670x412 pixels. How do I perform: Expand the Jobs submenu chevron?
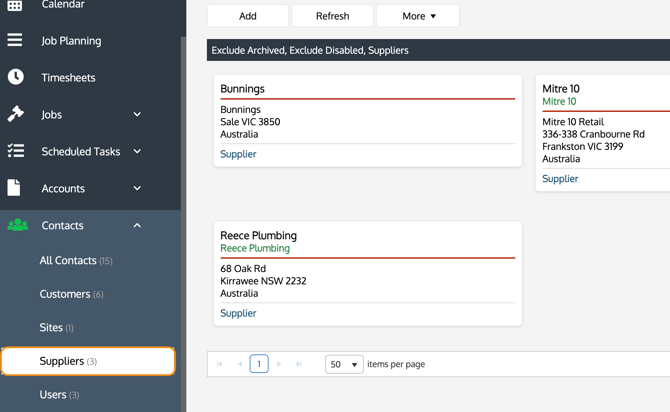click(x=137, y=115)
